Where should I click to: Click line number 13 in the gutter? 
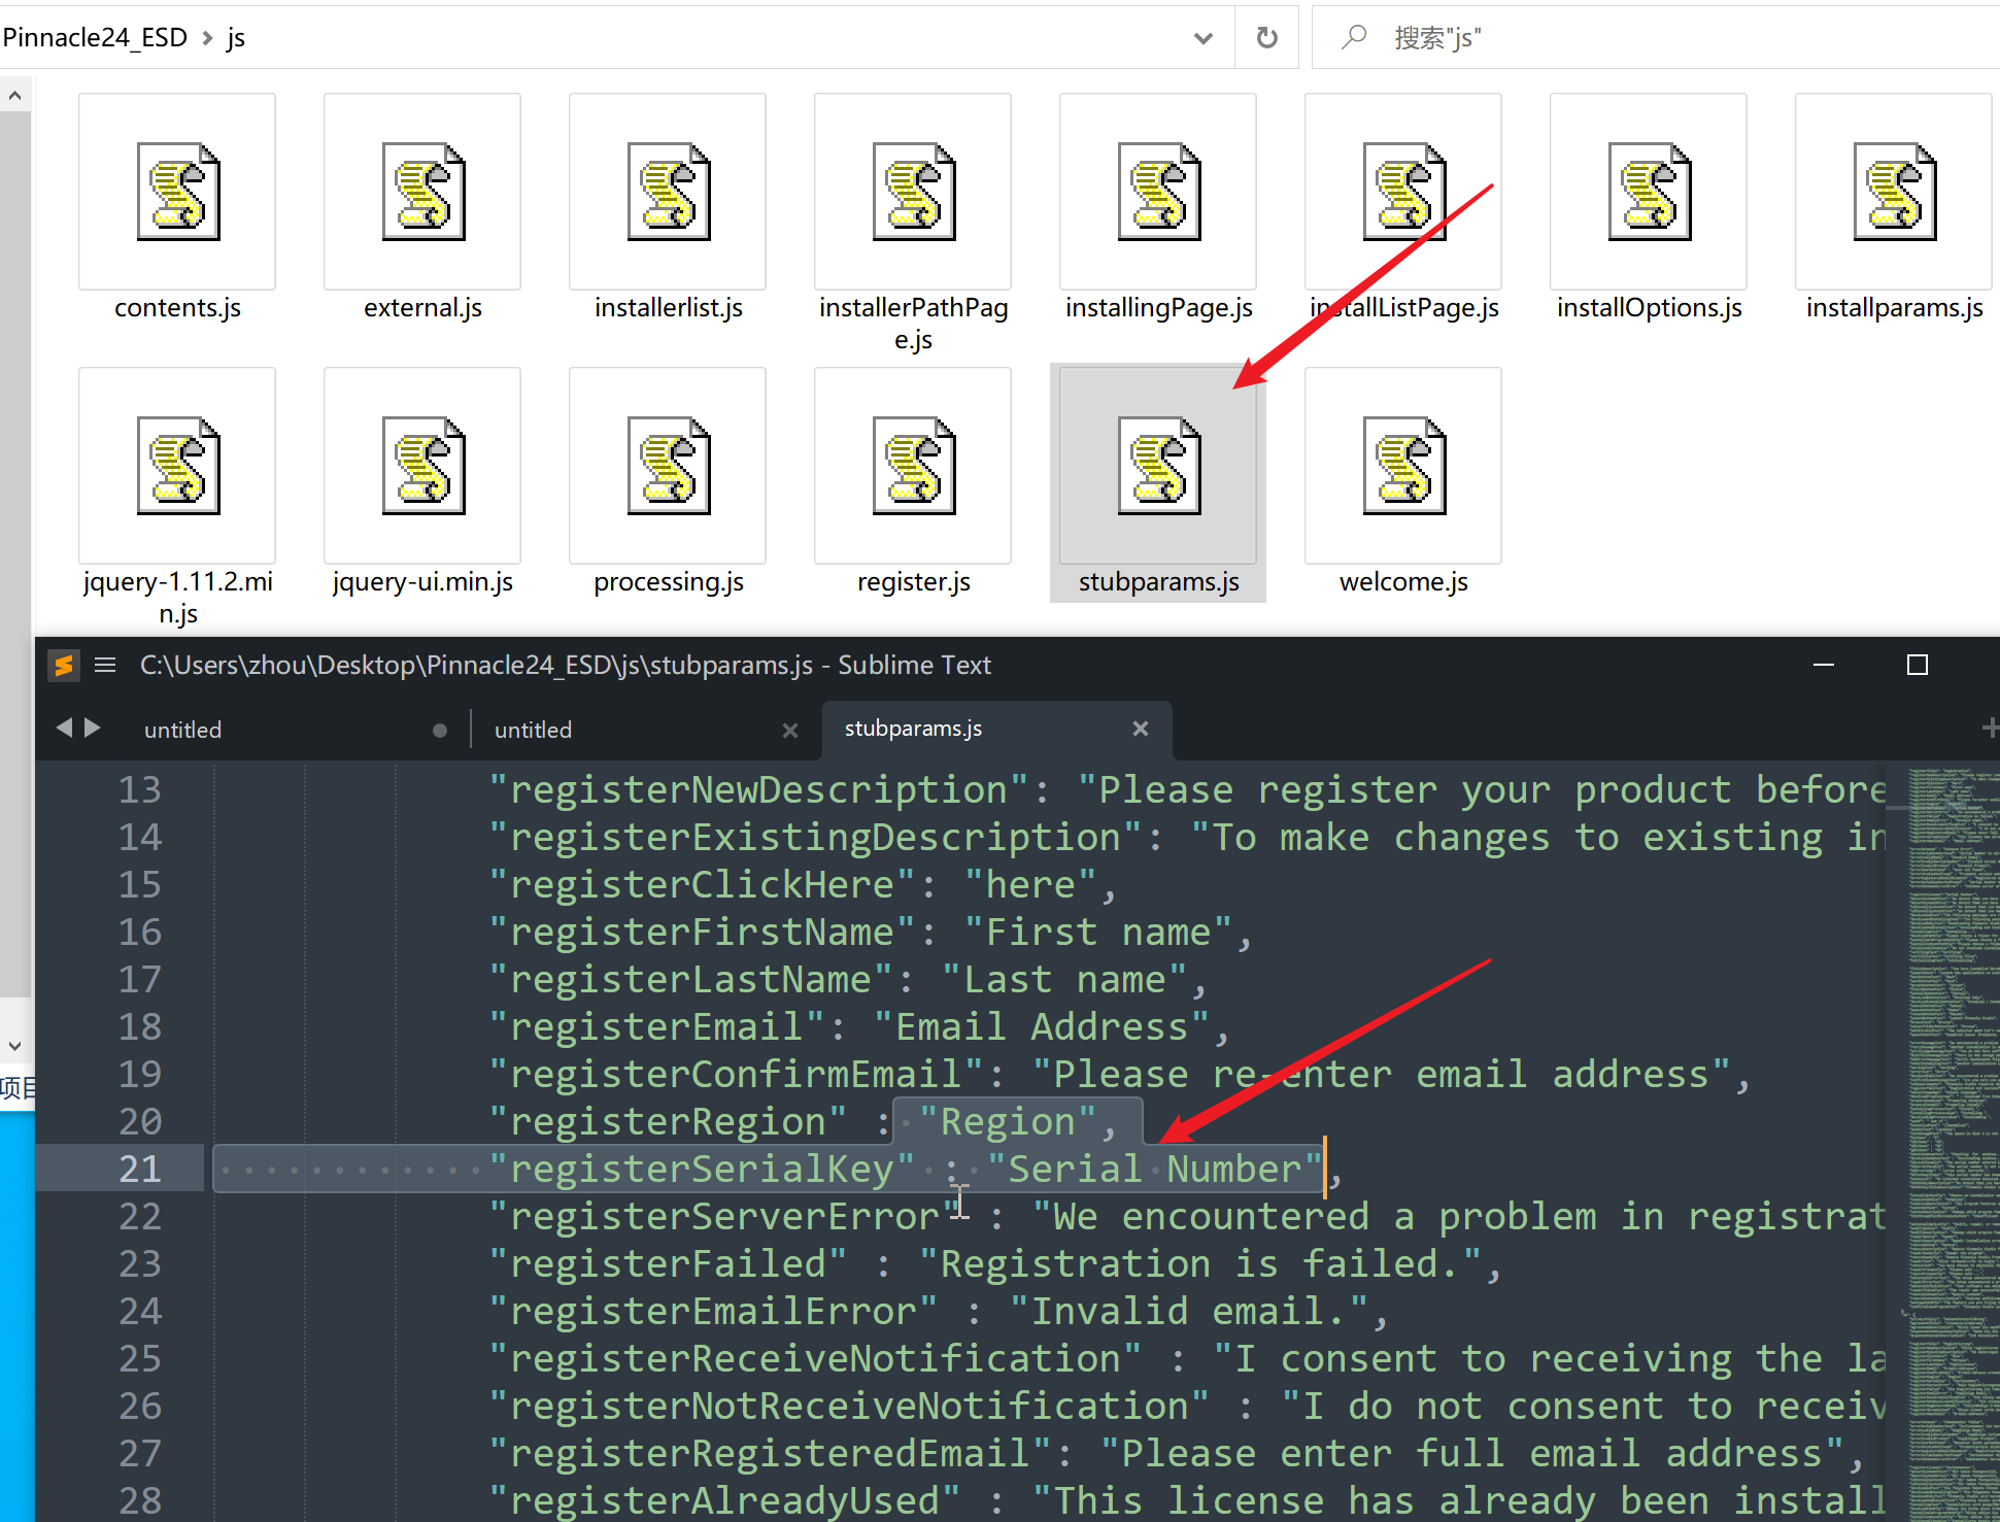coord(140,790)
